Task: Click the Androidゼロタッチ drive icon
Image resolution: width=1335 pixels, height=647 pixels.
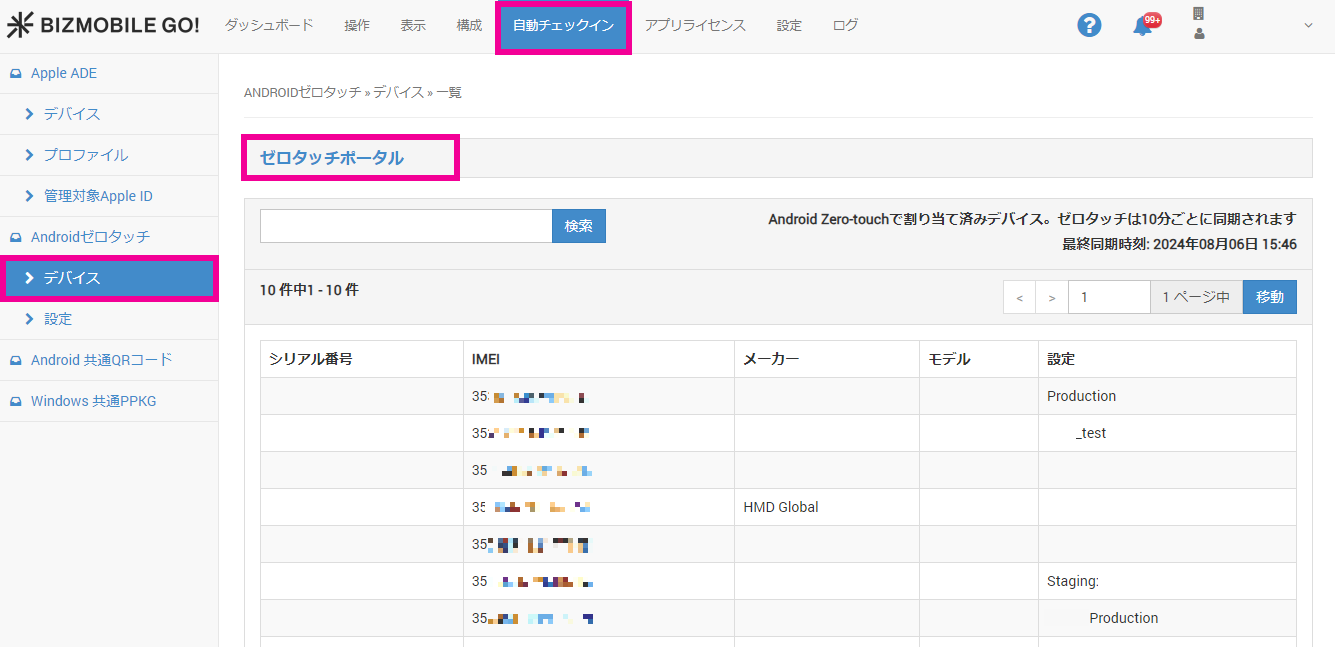Action: click(x=15, y=238)
